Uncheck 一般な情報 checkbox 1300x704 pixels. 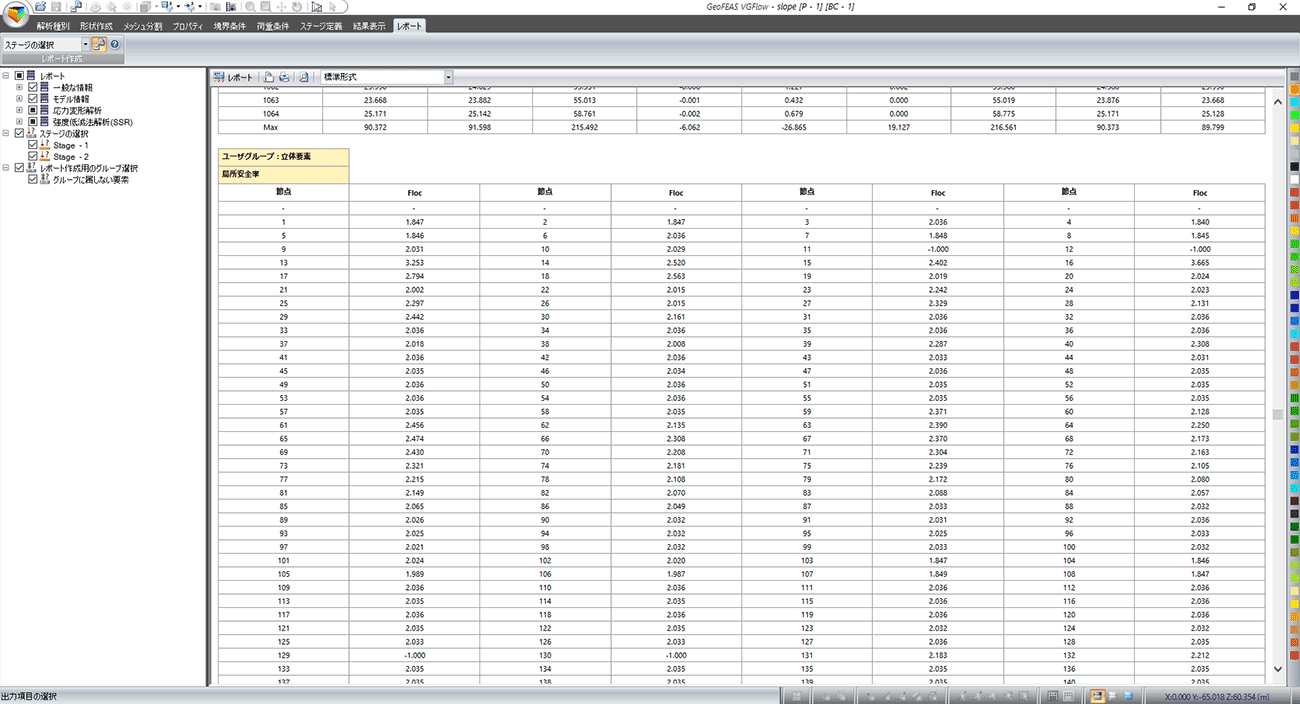tap(32, 87)
